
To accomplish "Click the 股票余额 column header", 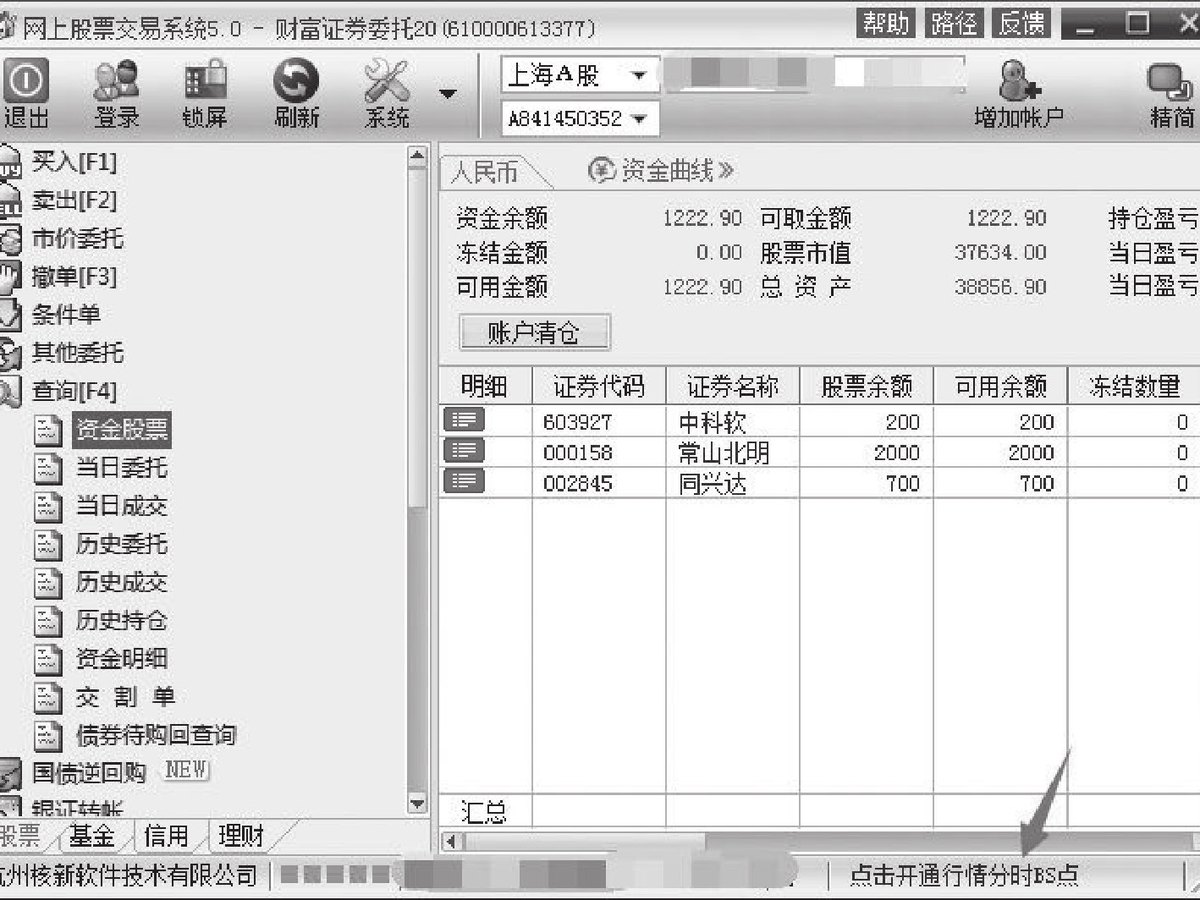I will coord(867,387).
